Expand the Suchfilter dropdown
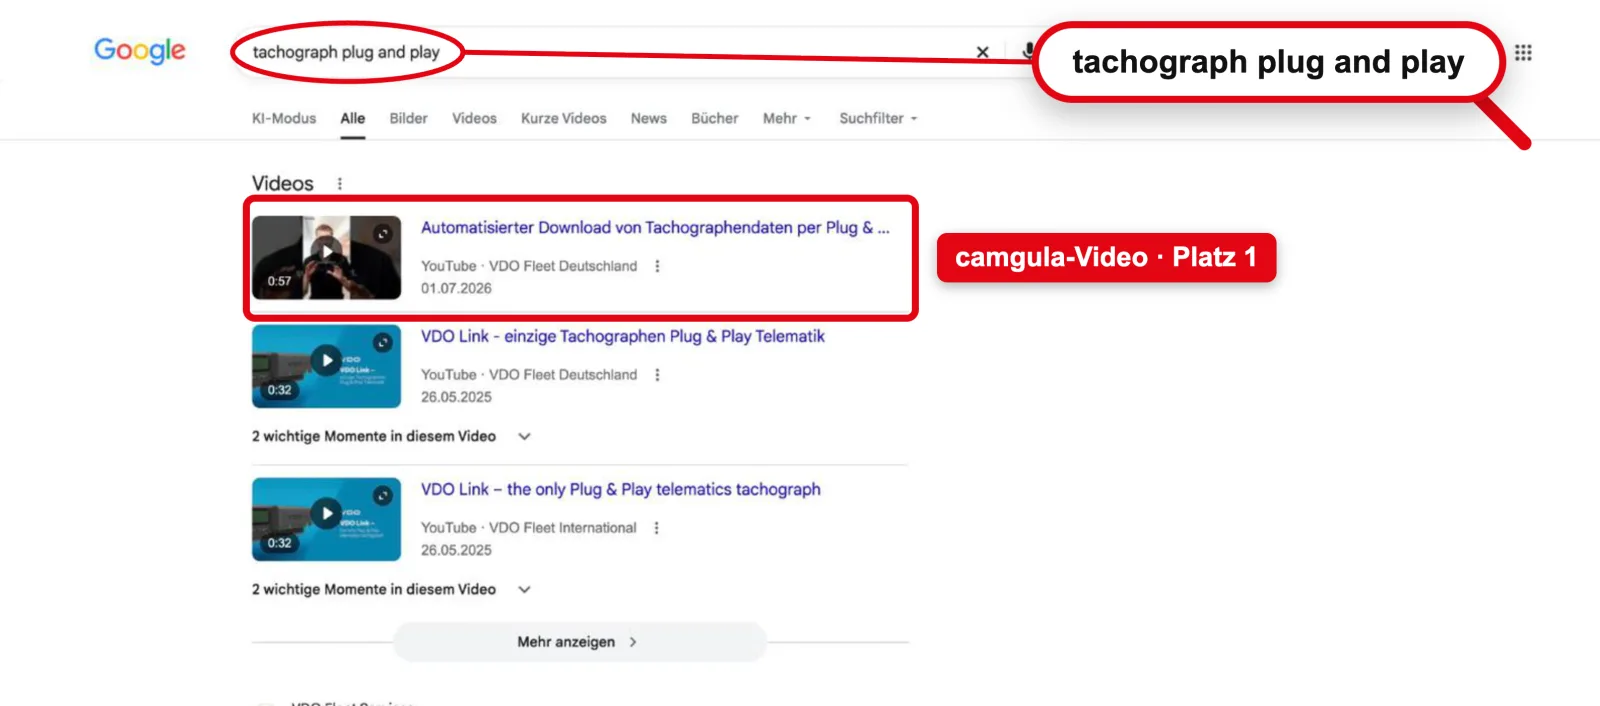 pyautogui.click(x=878, y=118)
